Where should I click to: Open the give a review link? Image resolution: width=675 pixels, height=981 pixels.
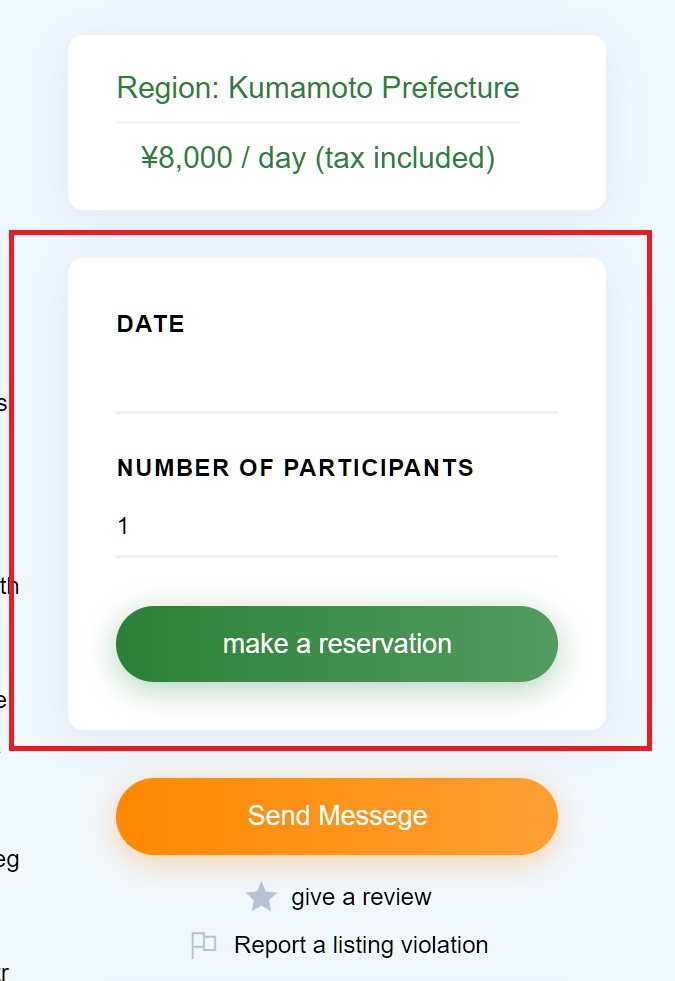click(x=361, y=897)
